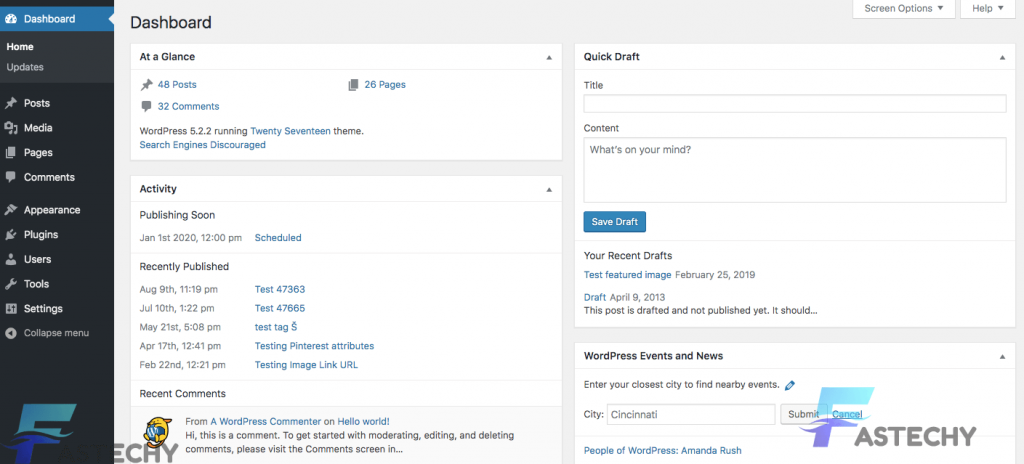Screen dimensions: 1024x464
Task: Open the 26 Pages link
Action: (385, 85)
